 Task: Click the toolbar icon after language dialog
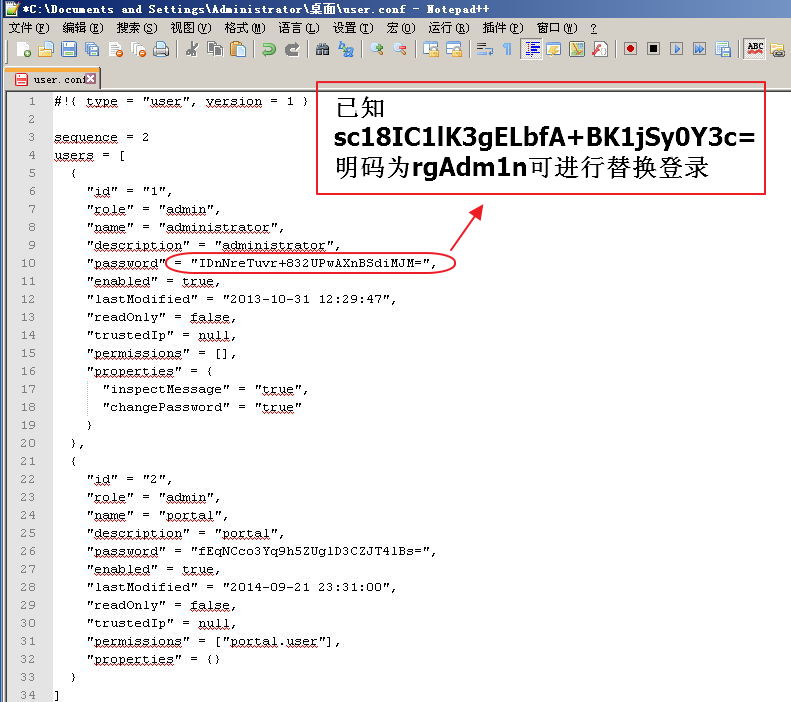pos(577,49)
